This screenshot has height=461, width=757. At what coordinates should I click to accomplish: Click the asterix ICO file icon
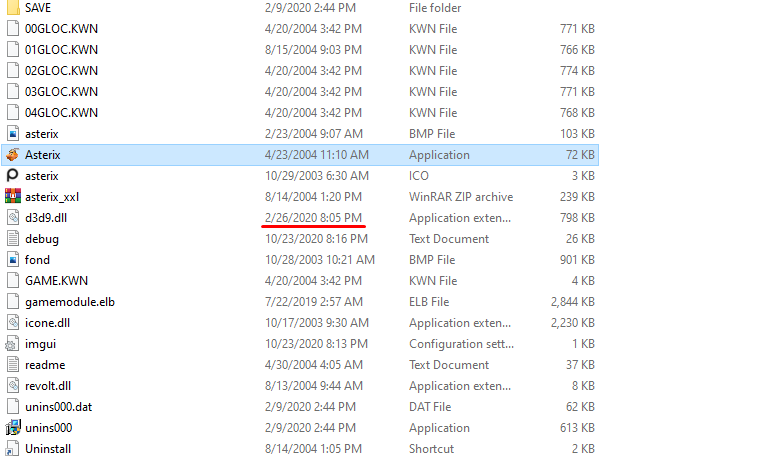coord(13,175)
